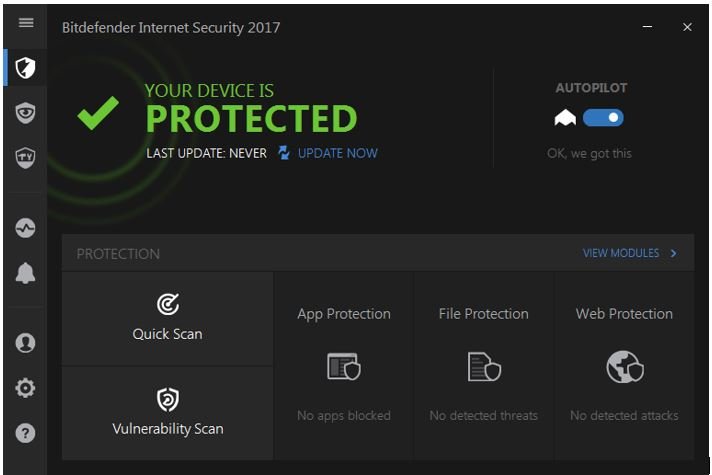
Task: Click Update Now link
Action: (x=337, y=153)
